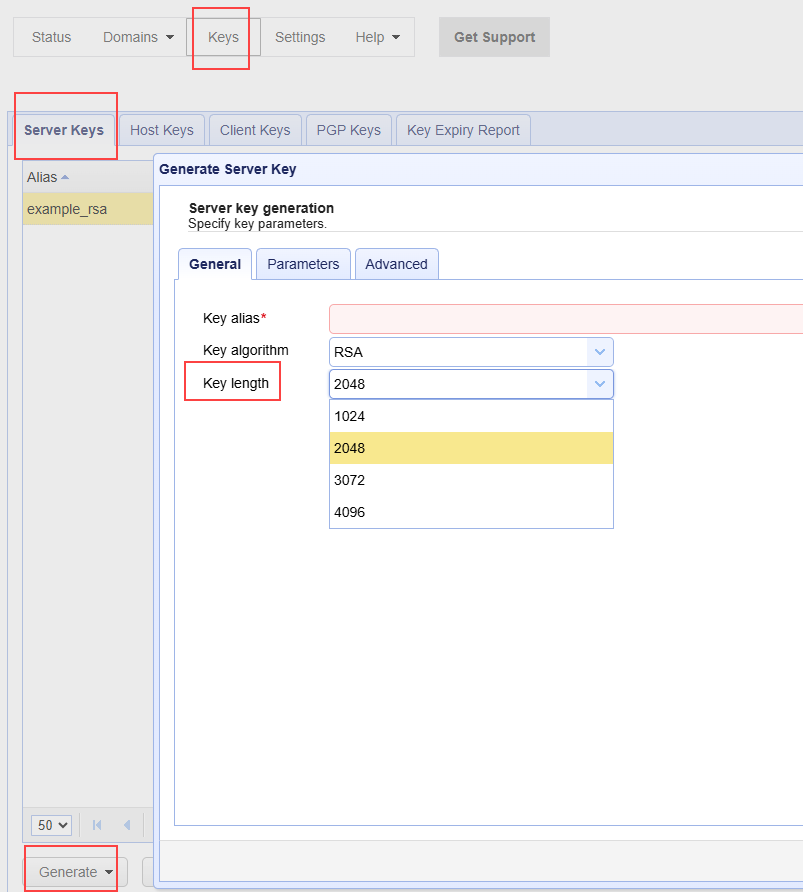Expand the Domains menu chevron
The image size is (803, 892).
[x=168, y=37]
